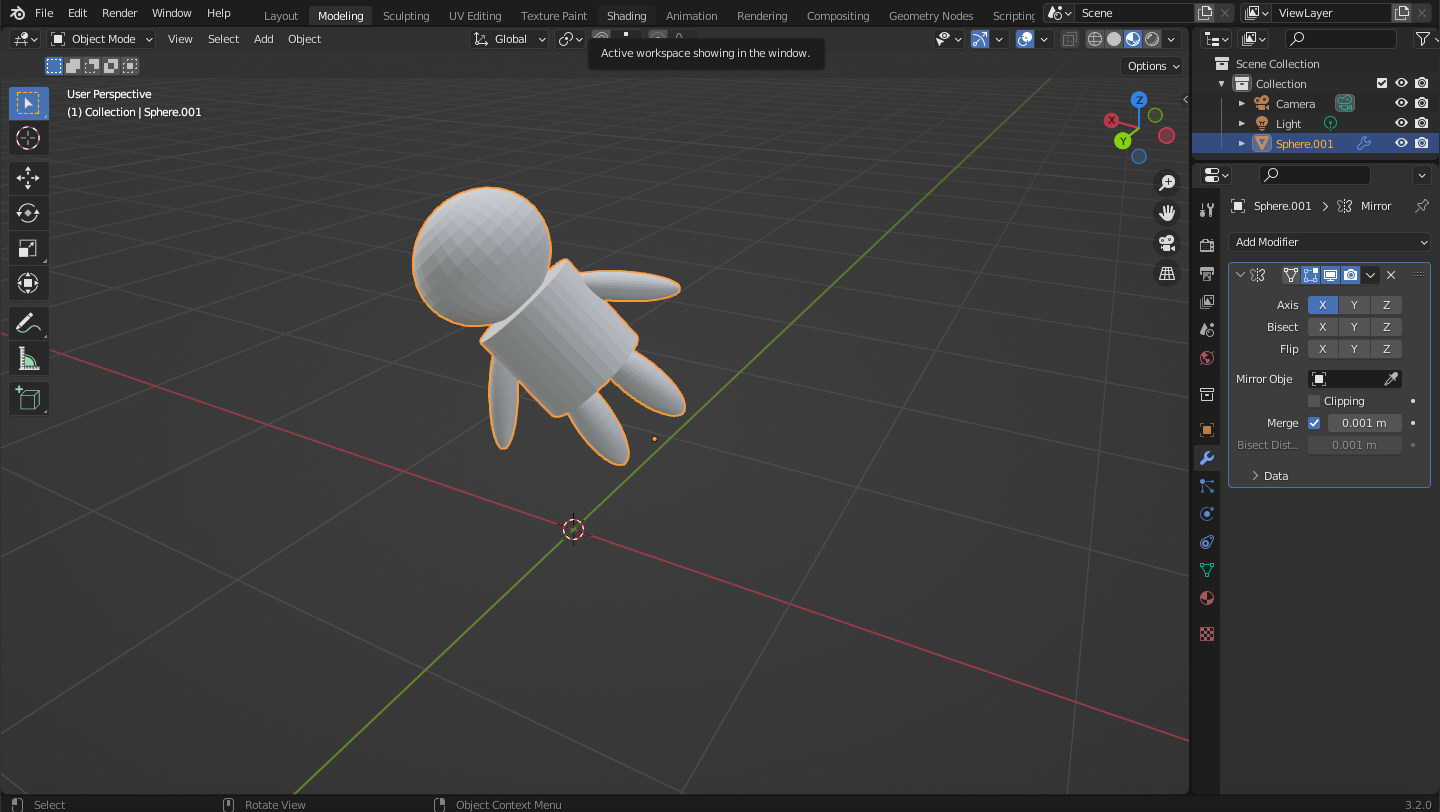This screenshot has height=812, width=1440.
Task: Expand the Sphere.001 tree item arrow
Action: (x=1242, y=143)
